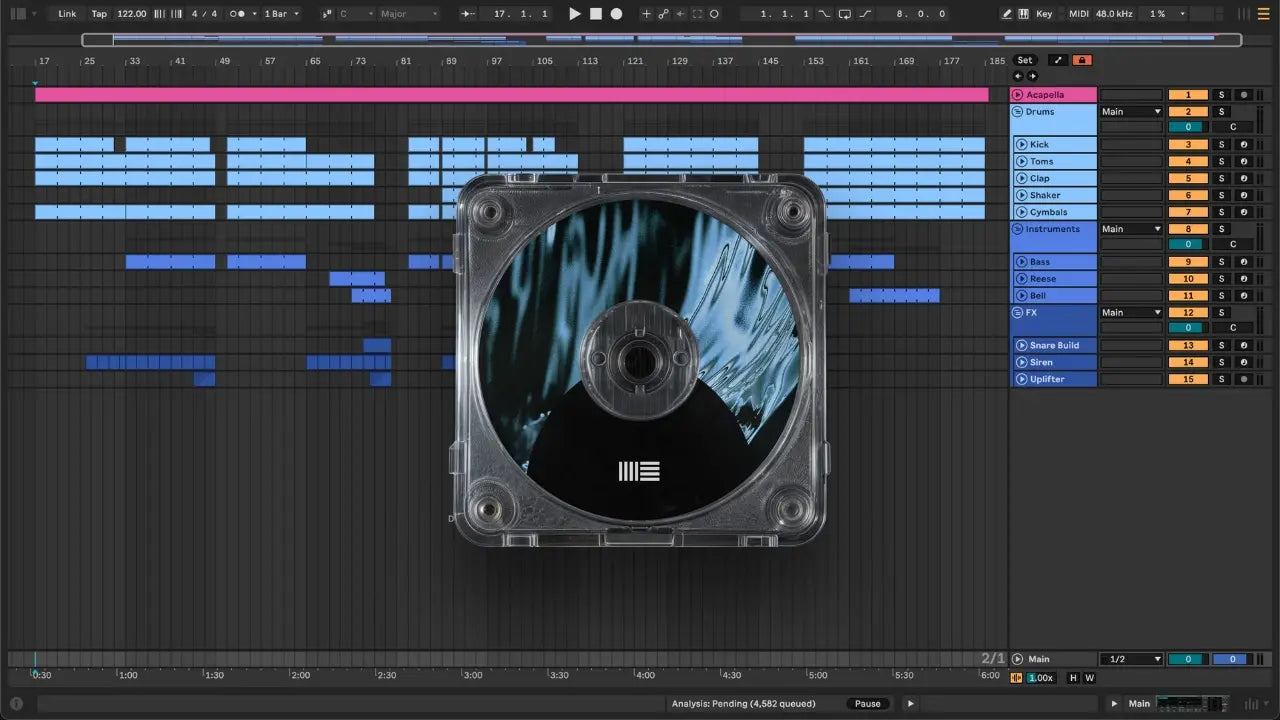Click the orange Lock Envelopes icon
Screen dimensions: 1280x720
click(x=1082, y=61)
